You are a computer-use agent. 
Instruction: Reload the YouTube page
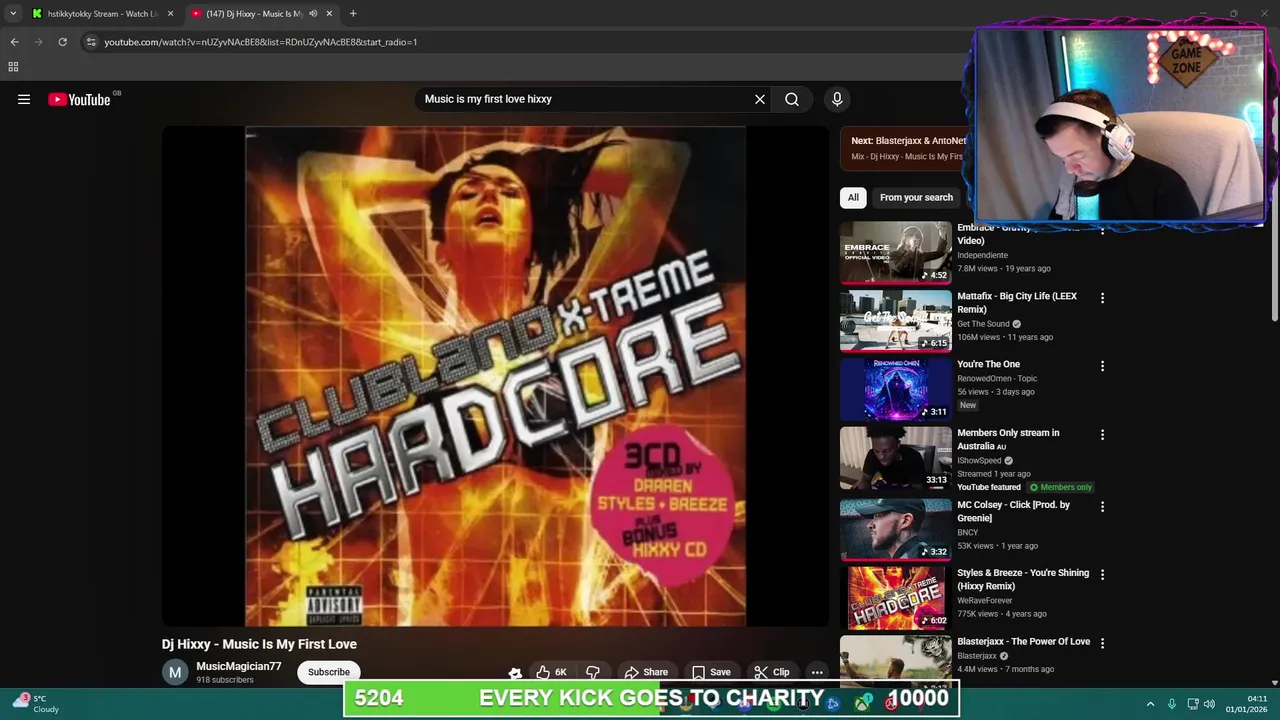click(62, 42)
